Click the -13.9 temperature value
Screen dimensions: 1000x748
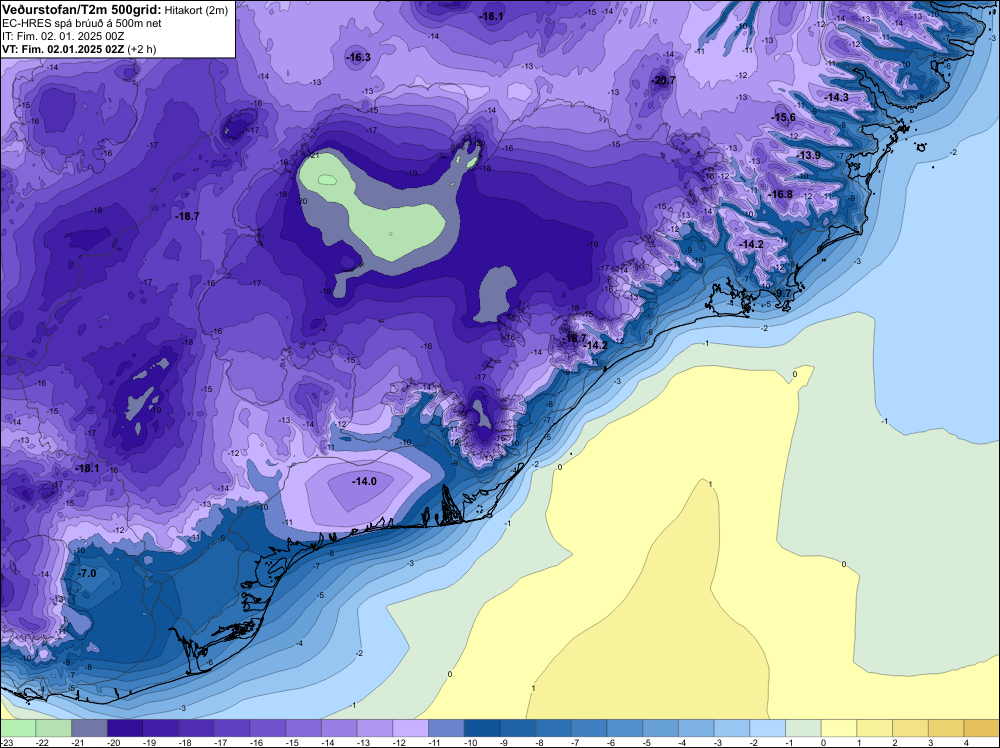click(x=809, y=156)
